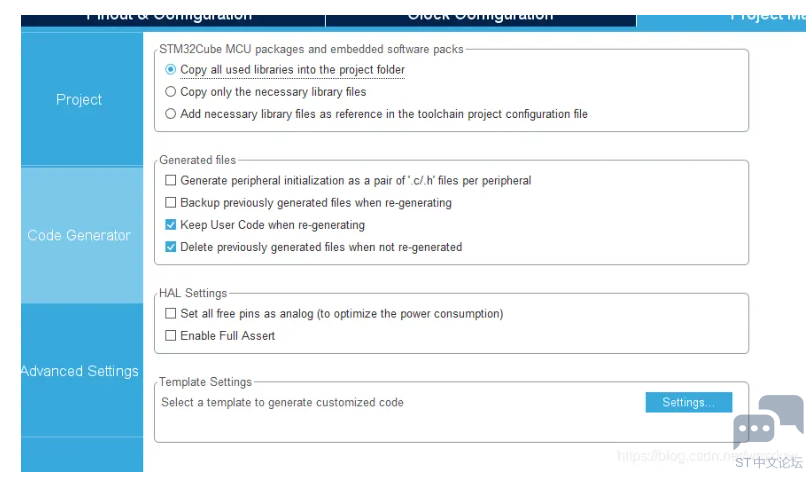Uncheck Delete previously generated files option
The width and height of the screenshot is (812, 478).
pos(170,247)
